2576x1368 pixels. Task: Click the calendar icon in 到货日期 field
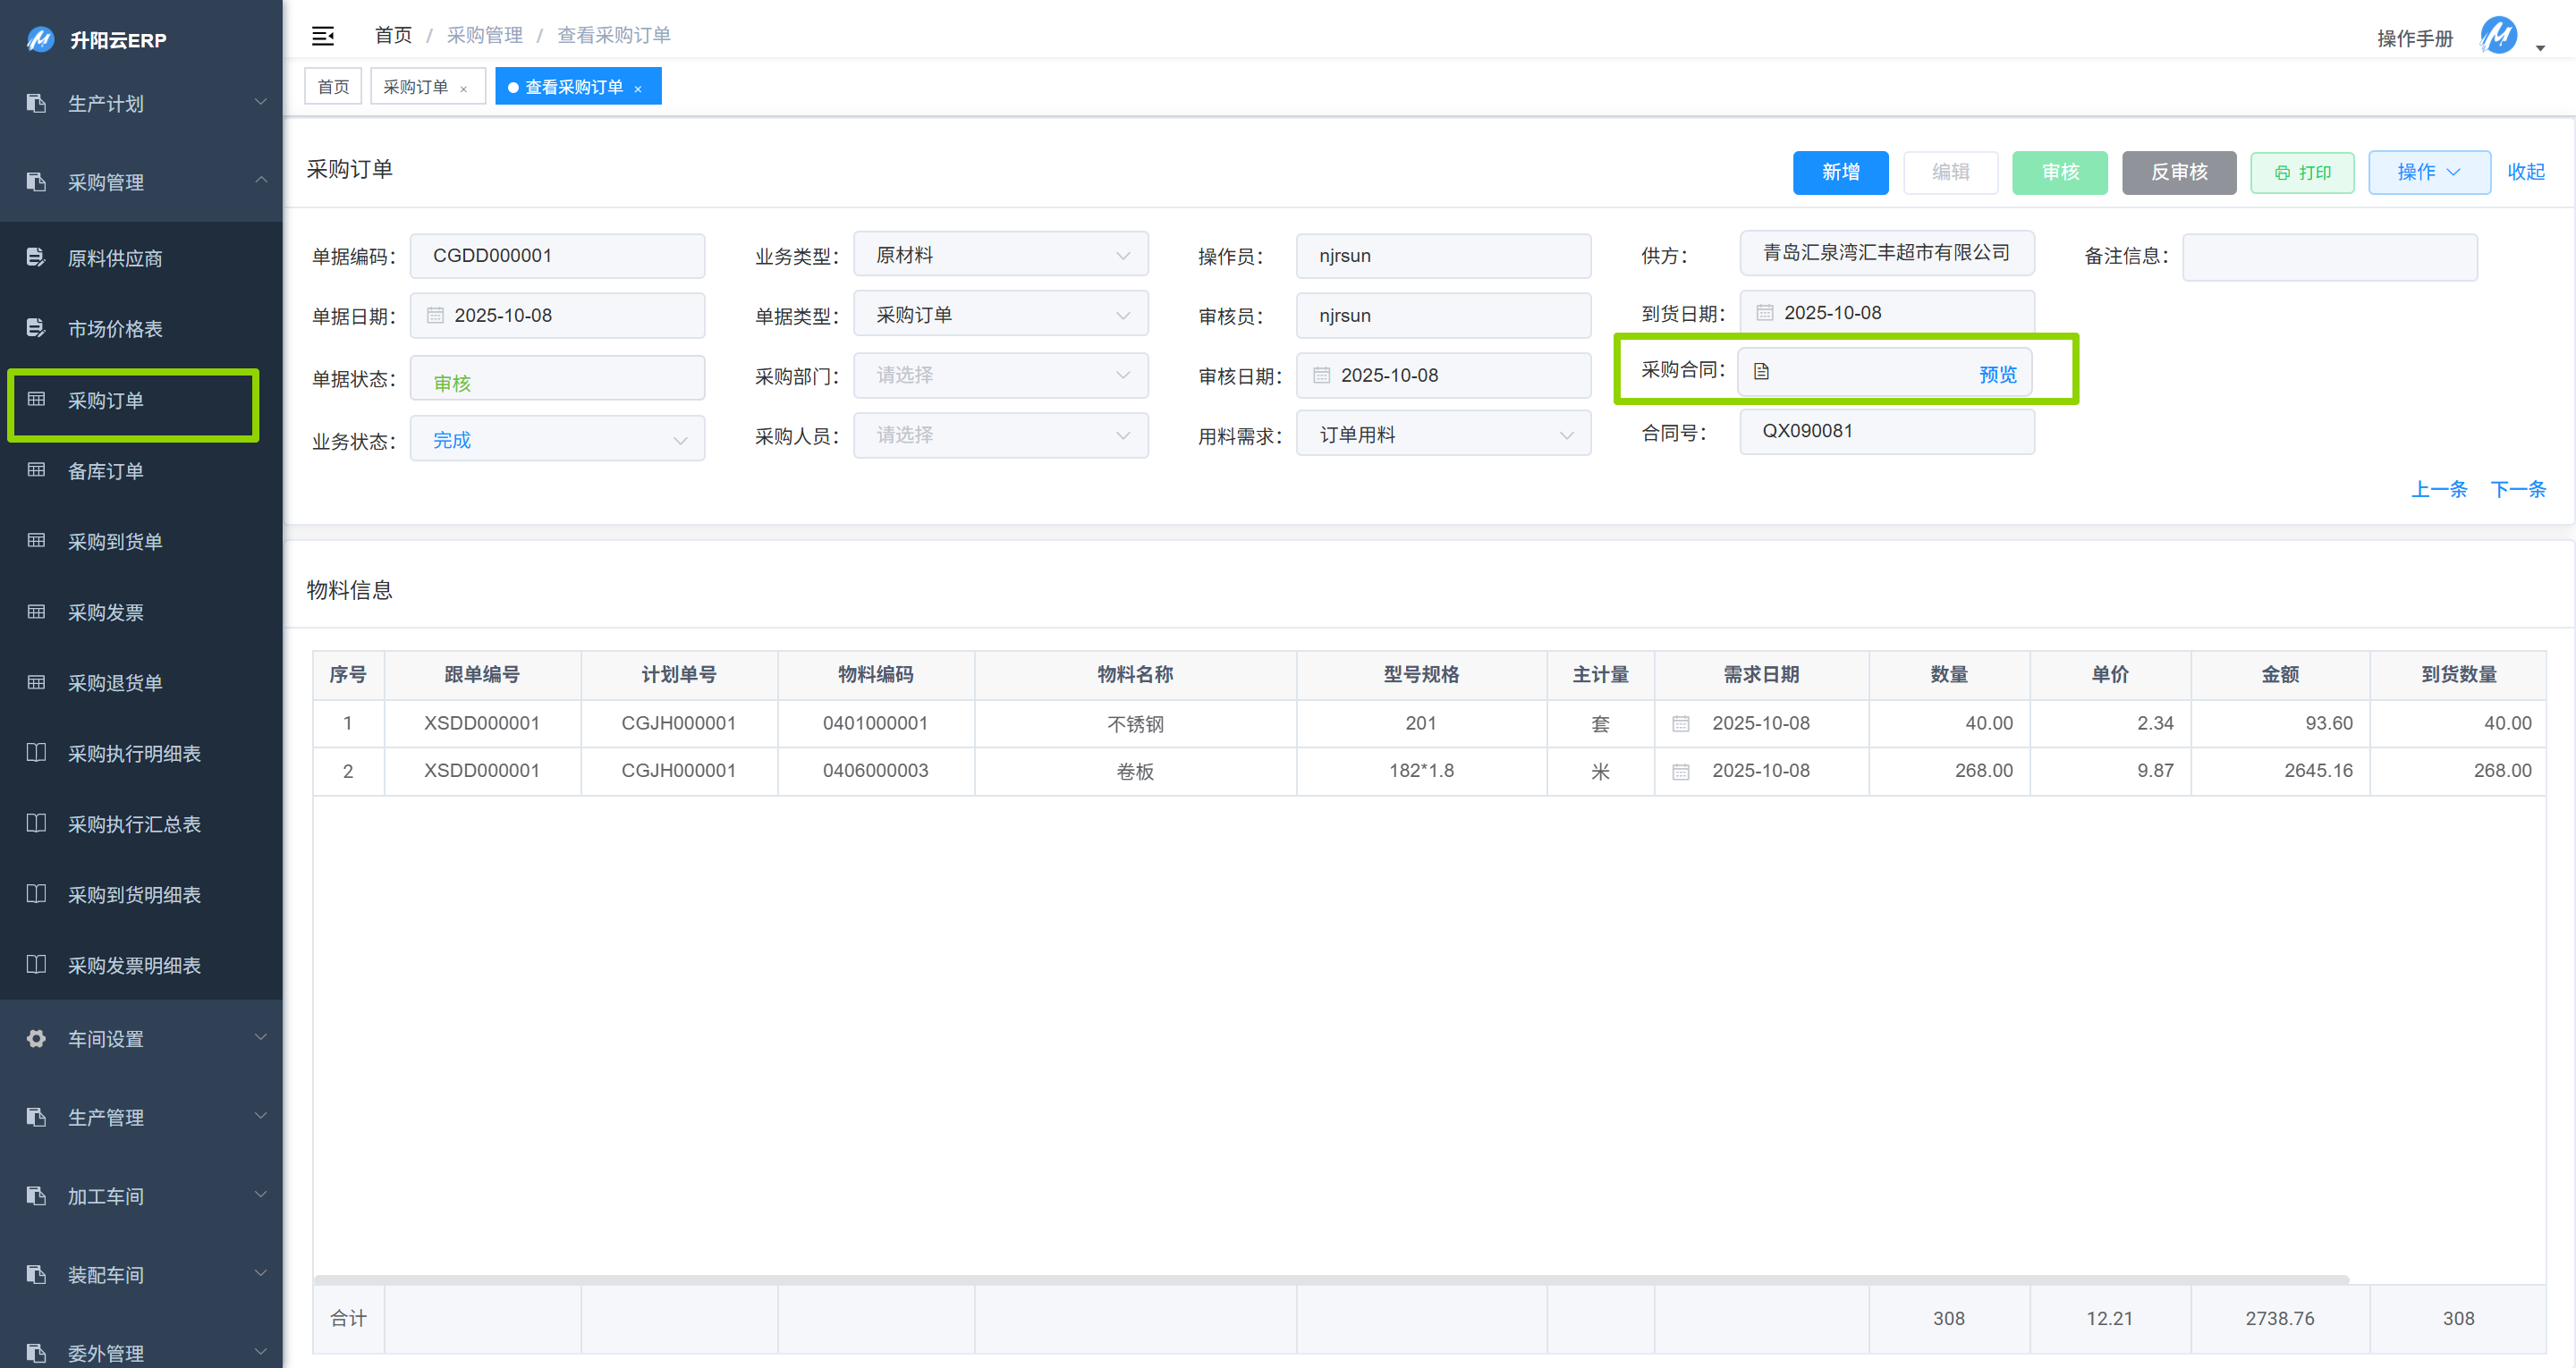pos(1764,313)
